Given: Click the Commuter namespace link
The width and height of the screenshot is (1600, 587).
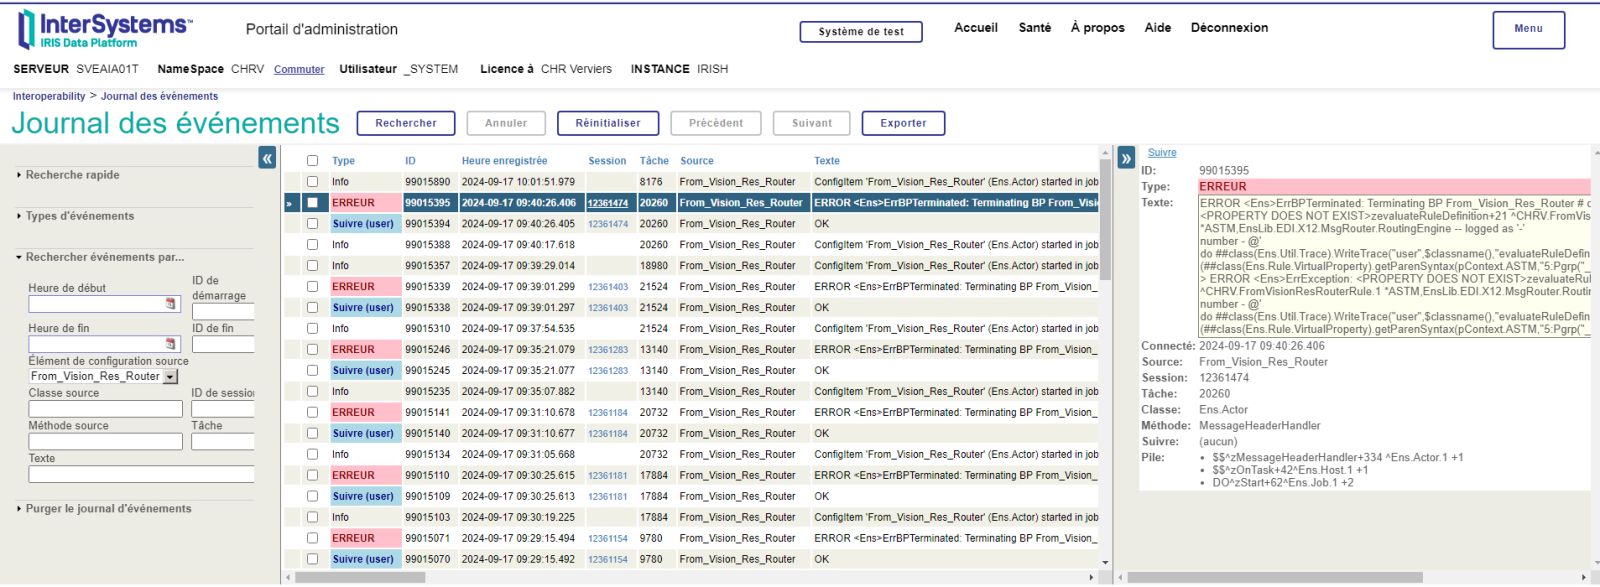Looking at the screenshot, I should pos(299,70).
